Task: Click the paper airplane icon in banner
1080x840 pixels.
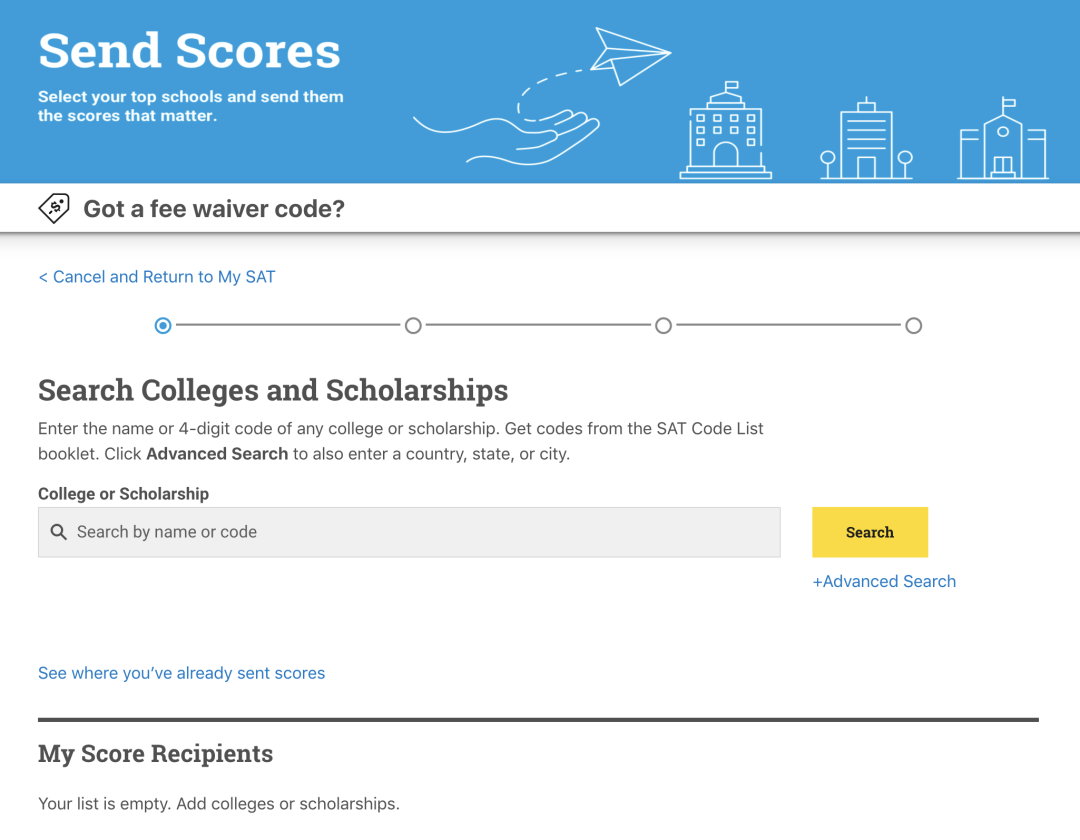Action: (x=628, y=55)
